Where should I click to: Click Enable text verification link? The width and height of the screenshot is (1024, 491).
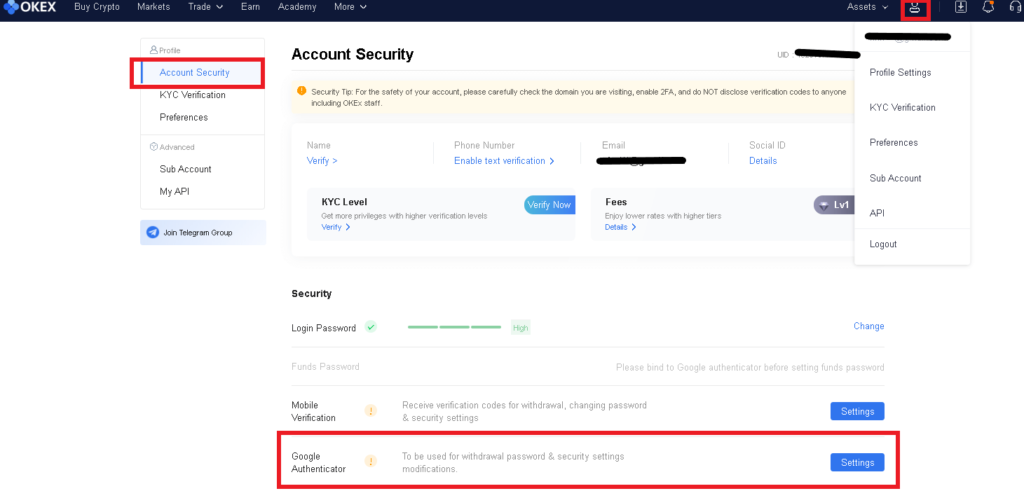504,161
